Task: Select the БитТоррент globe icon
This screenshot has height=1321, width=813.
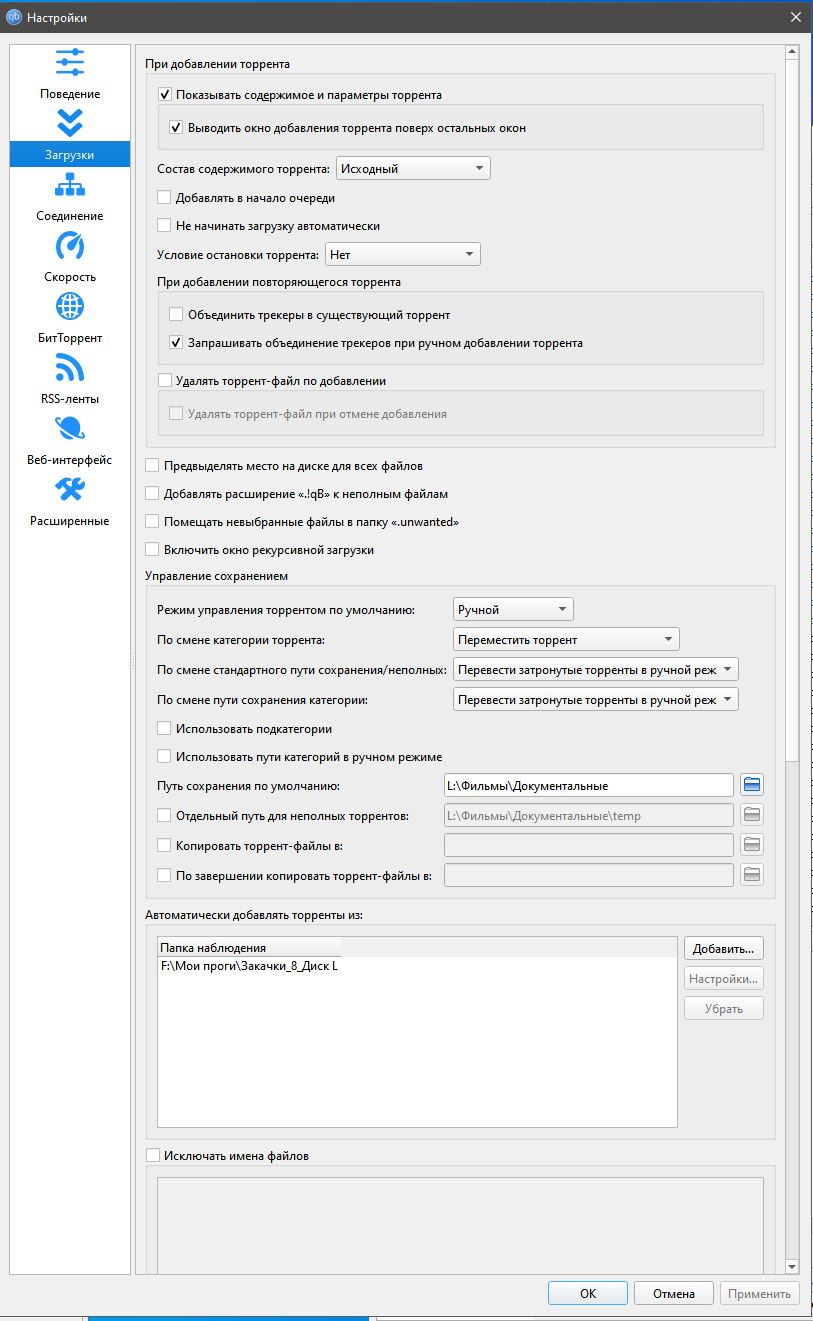Action: click(70, 307)
